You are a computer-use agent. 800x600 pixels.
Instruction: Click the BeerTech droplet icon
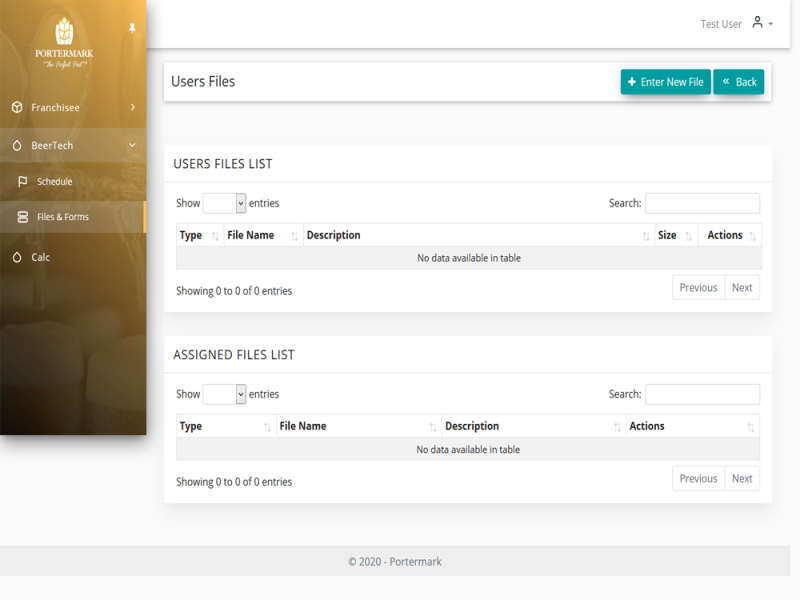coord(16,144)
